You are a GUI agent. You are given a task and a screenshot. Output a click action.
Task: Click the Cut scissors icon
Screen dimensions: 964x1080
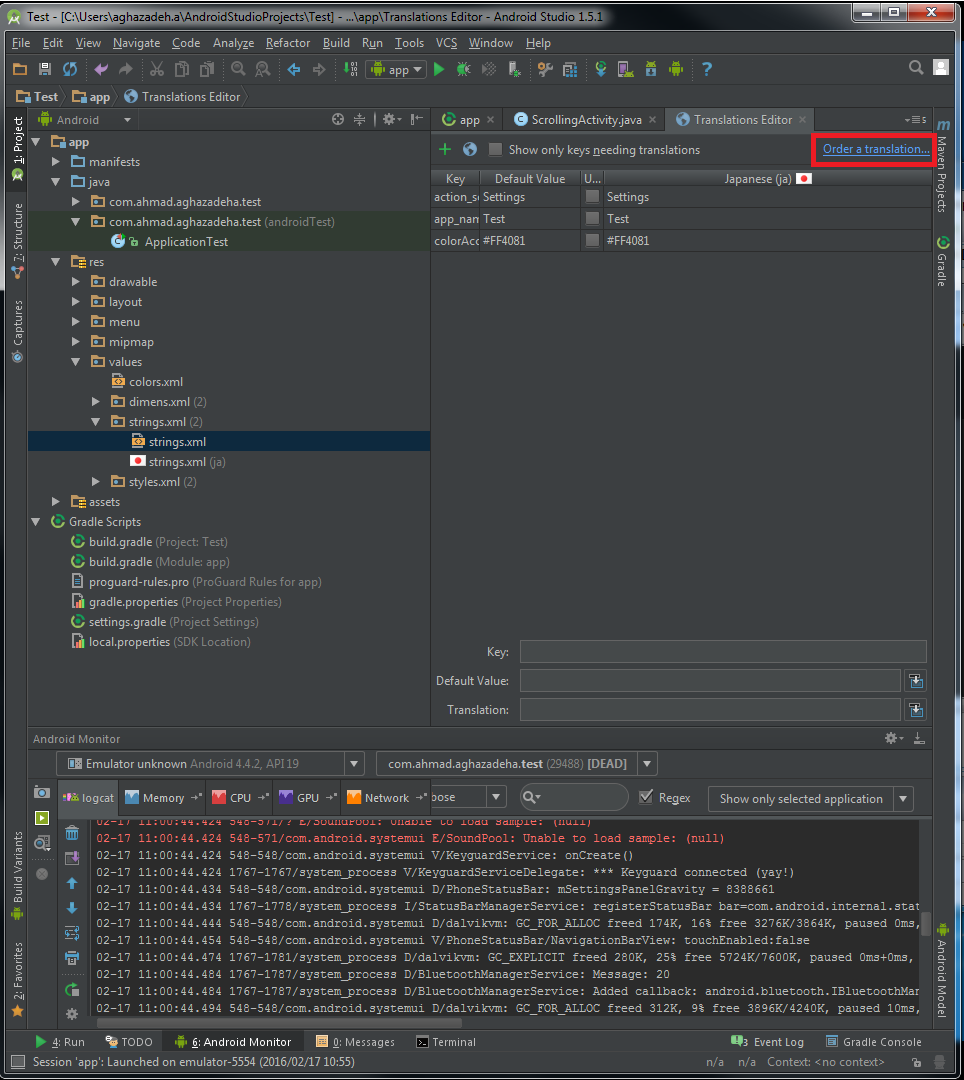pyautogui.click(x=157, y=69)
